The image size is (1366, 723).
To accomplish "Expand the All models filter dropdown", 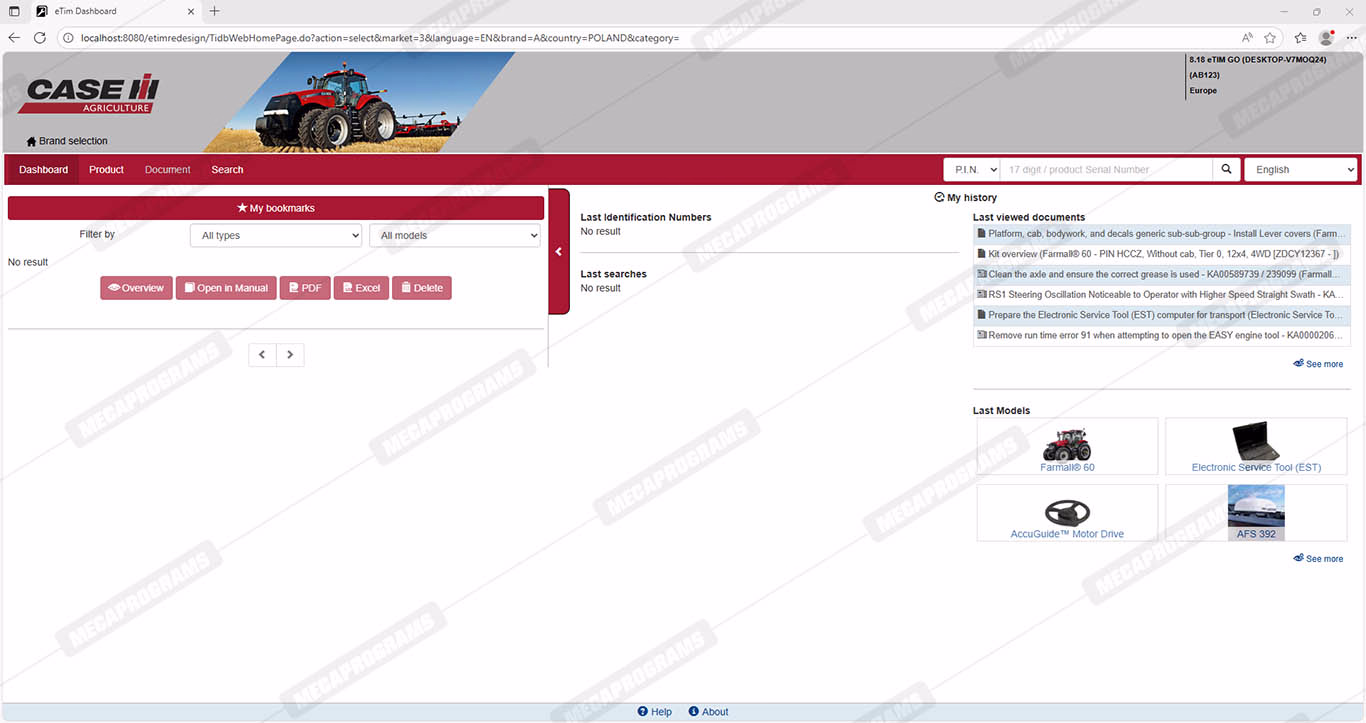I will click(455, 236).
